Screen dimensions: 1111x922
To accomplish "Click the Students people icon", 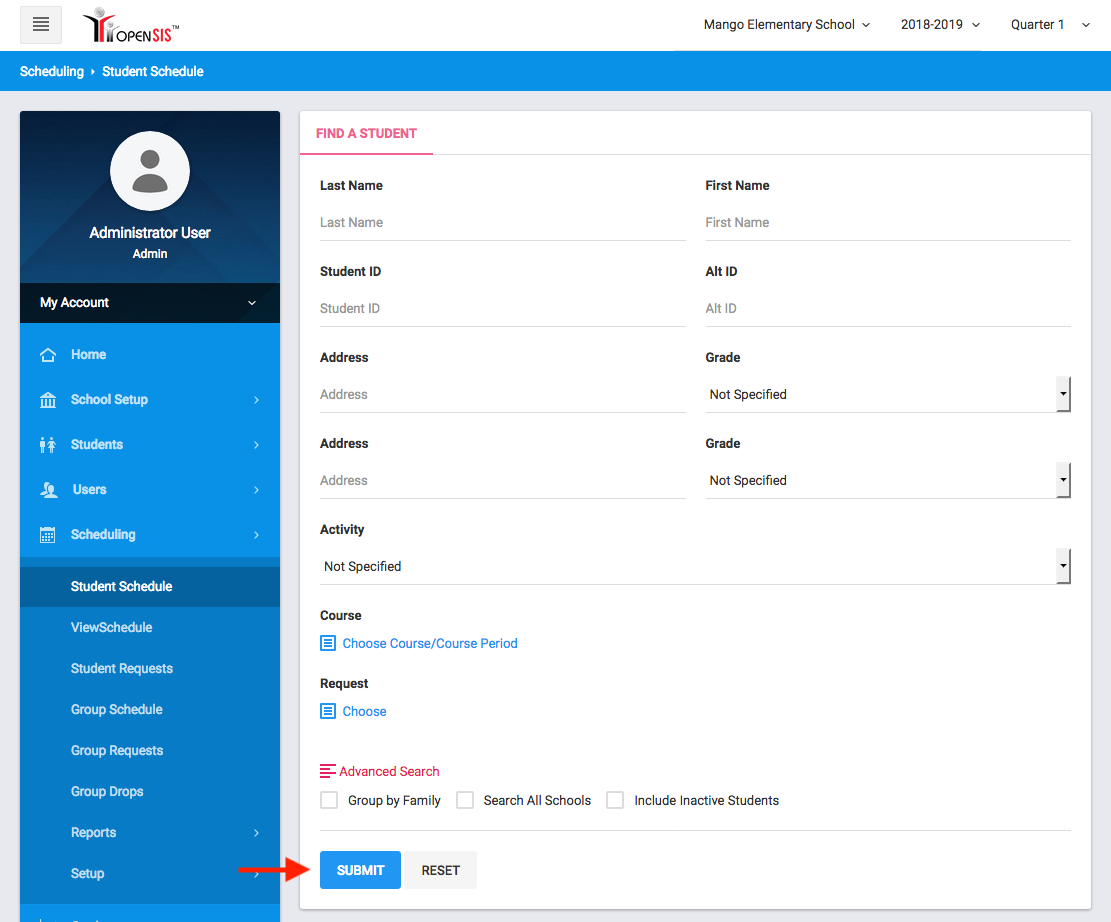I will [48, 445].
